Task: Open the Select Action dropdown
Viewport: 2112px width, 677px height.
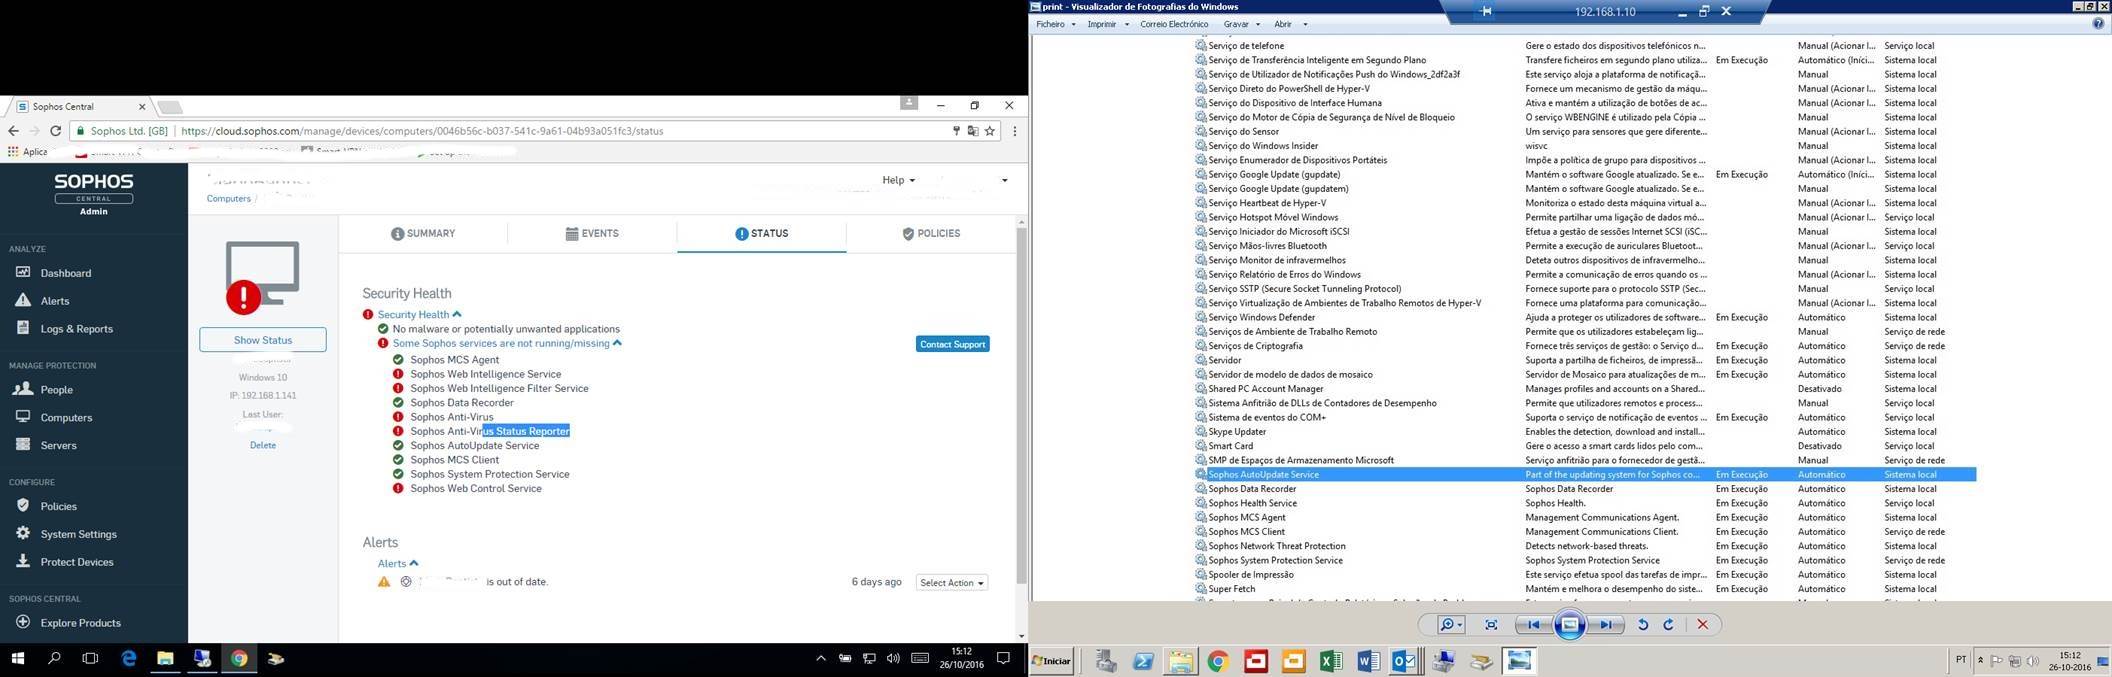Action: tap(951, 583)
